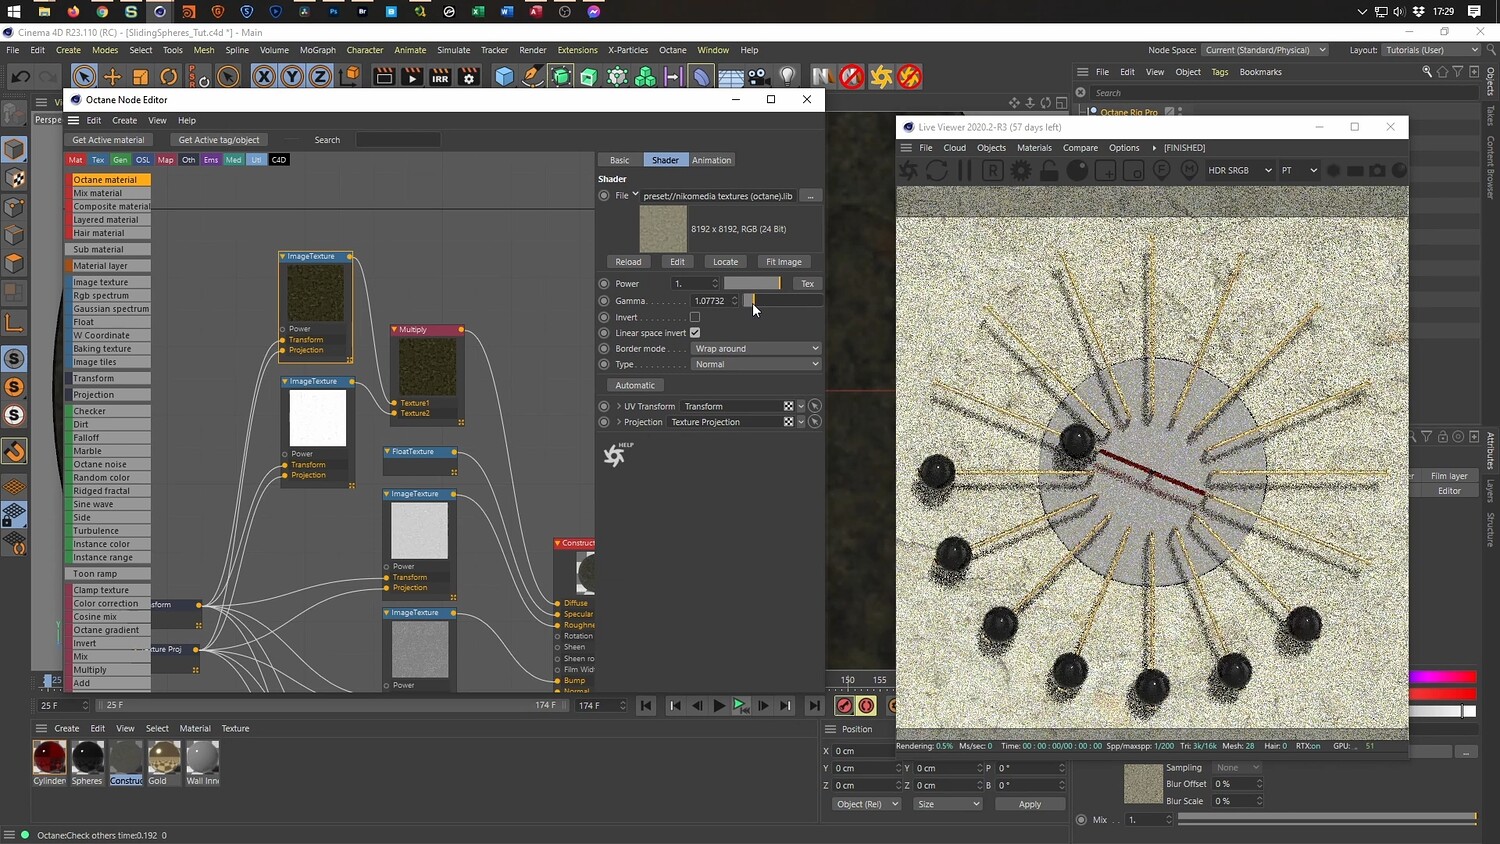Open the MoGraph menu

tap(318, 50)
